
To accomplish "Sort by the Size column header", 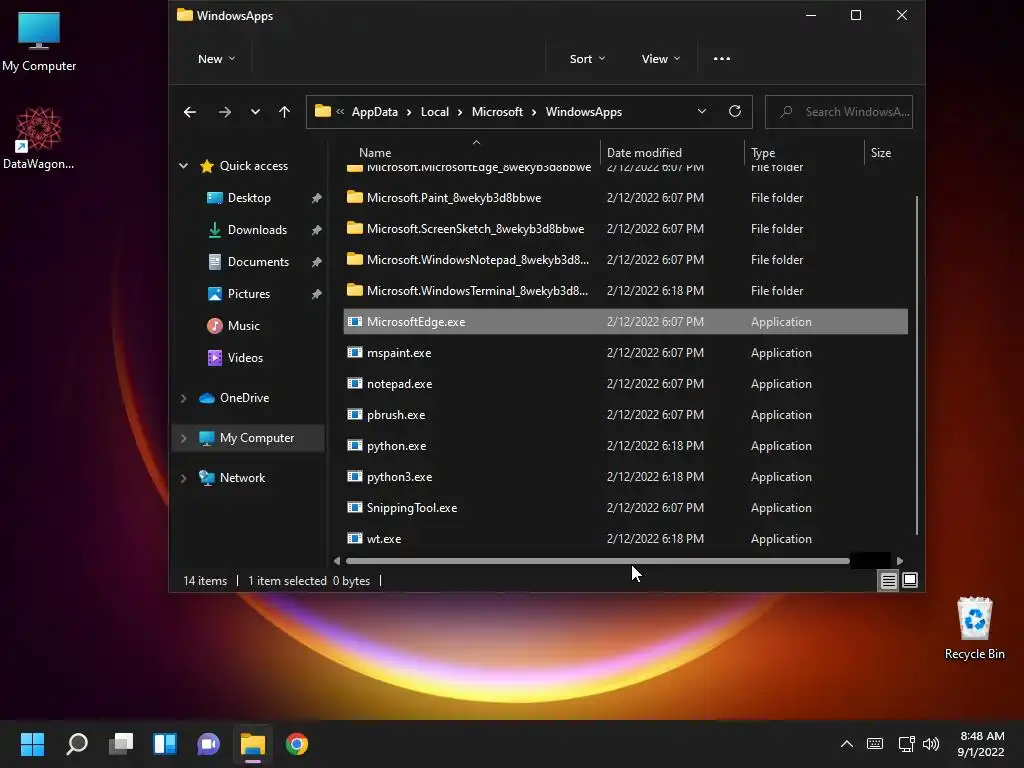I will (x=880, y=153).
